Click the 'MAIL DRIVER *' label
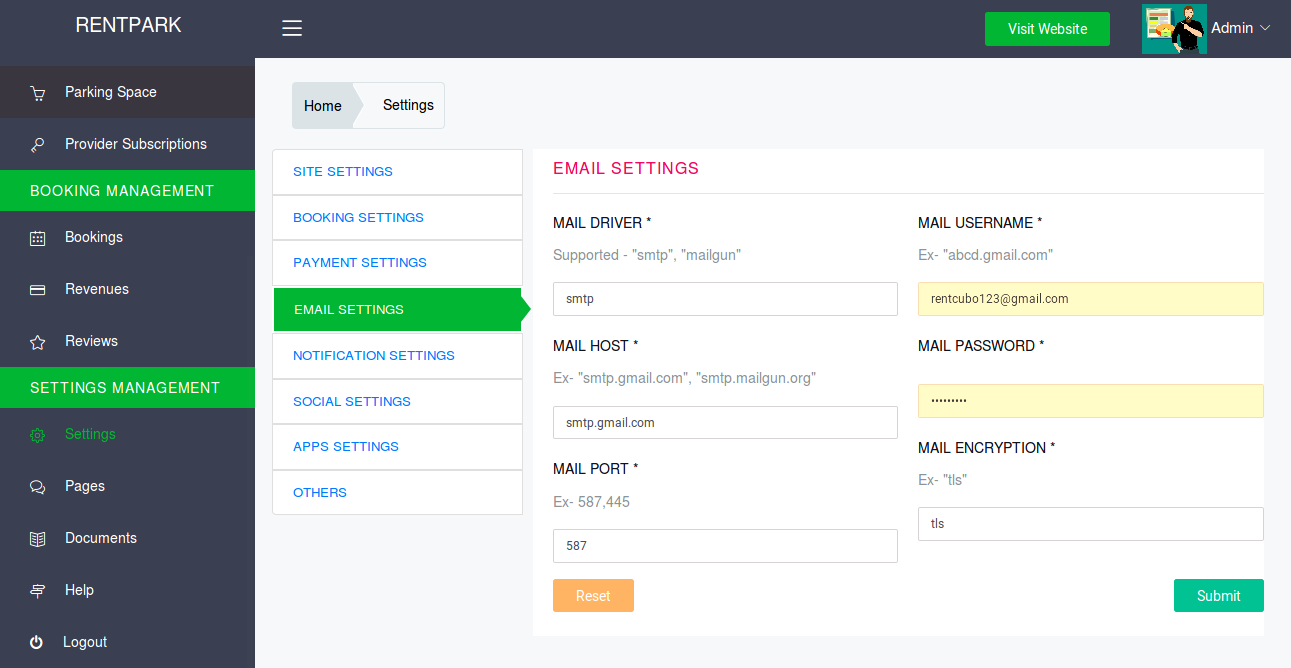 click(x=602, y=223)
